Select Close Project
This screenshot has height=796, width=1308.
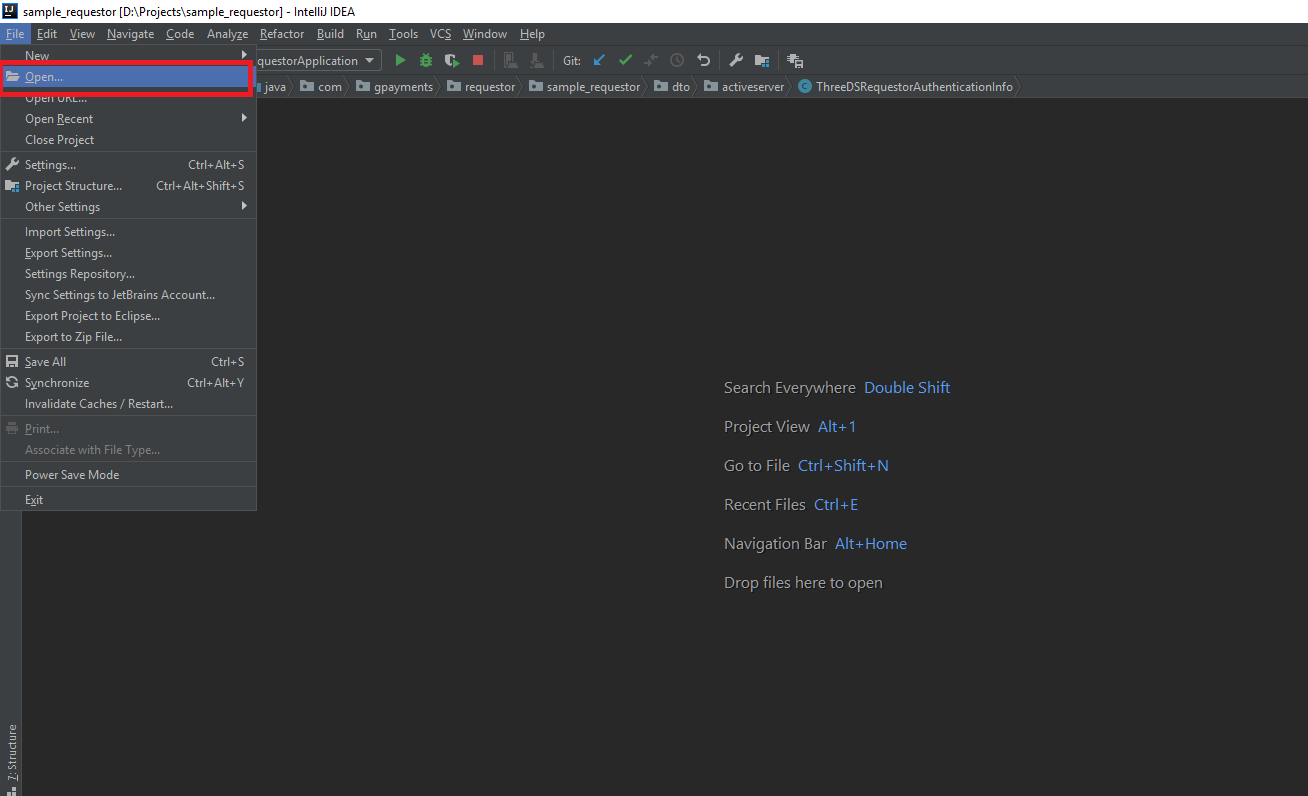coord(128,140)
